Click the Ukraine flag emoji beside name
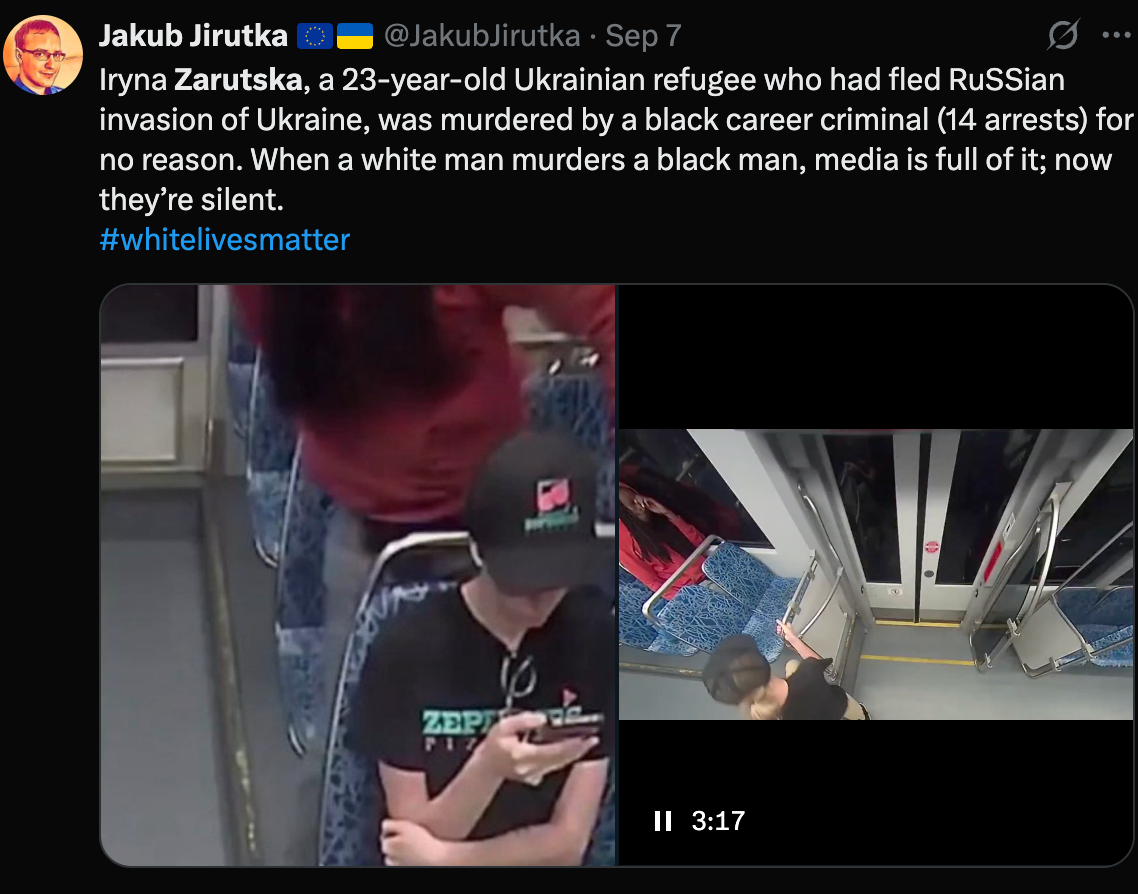 pyautogui.click(x=355, y=36)
